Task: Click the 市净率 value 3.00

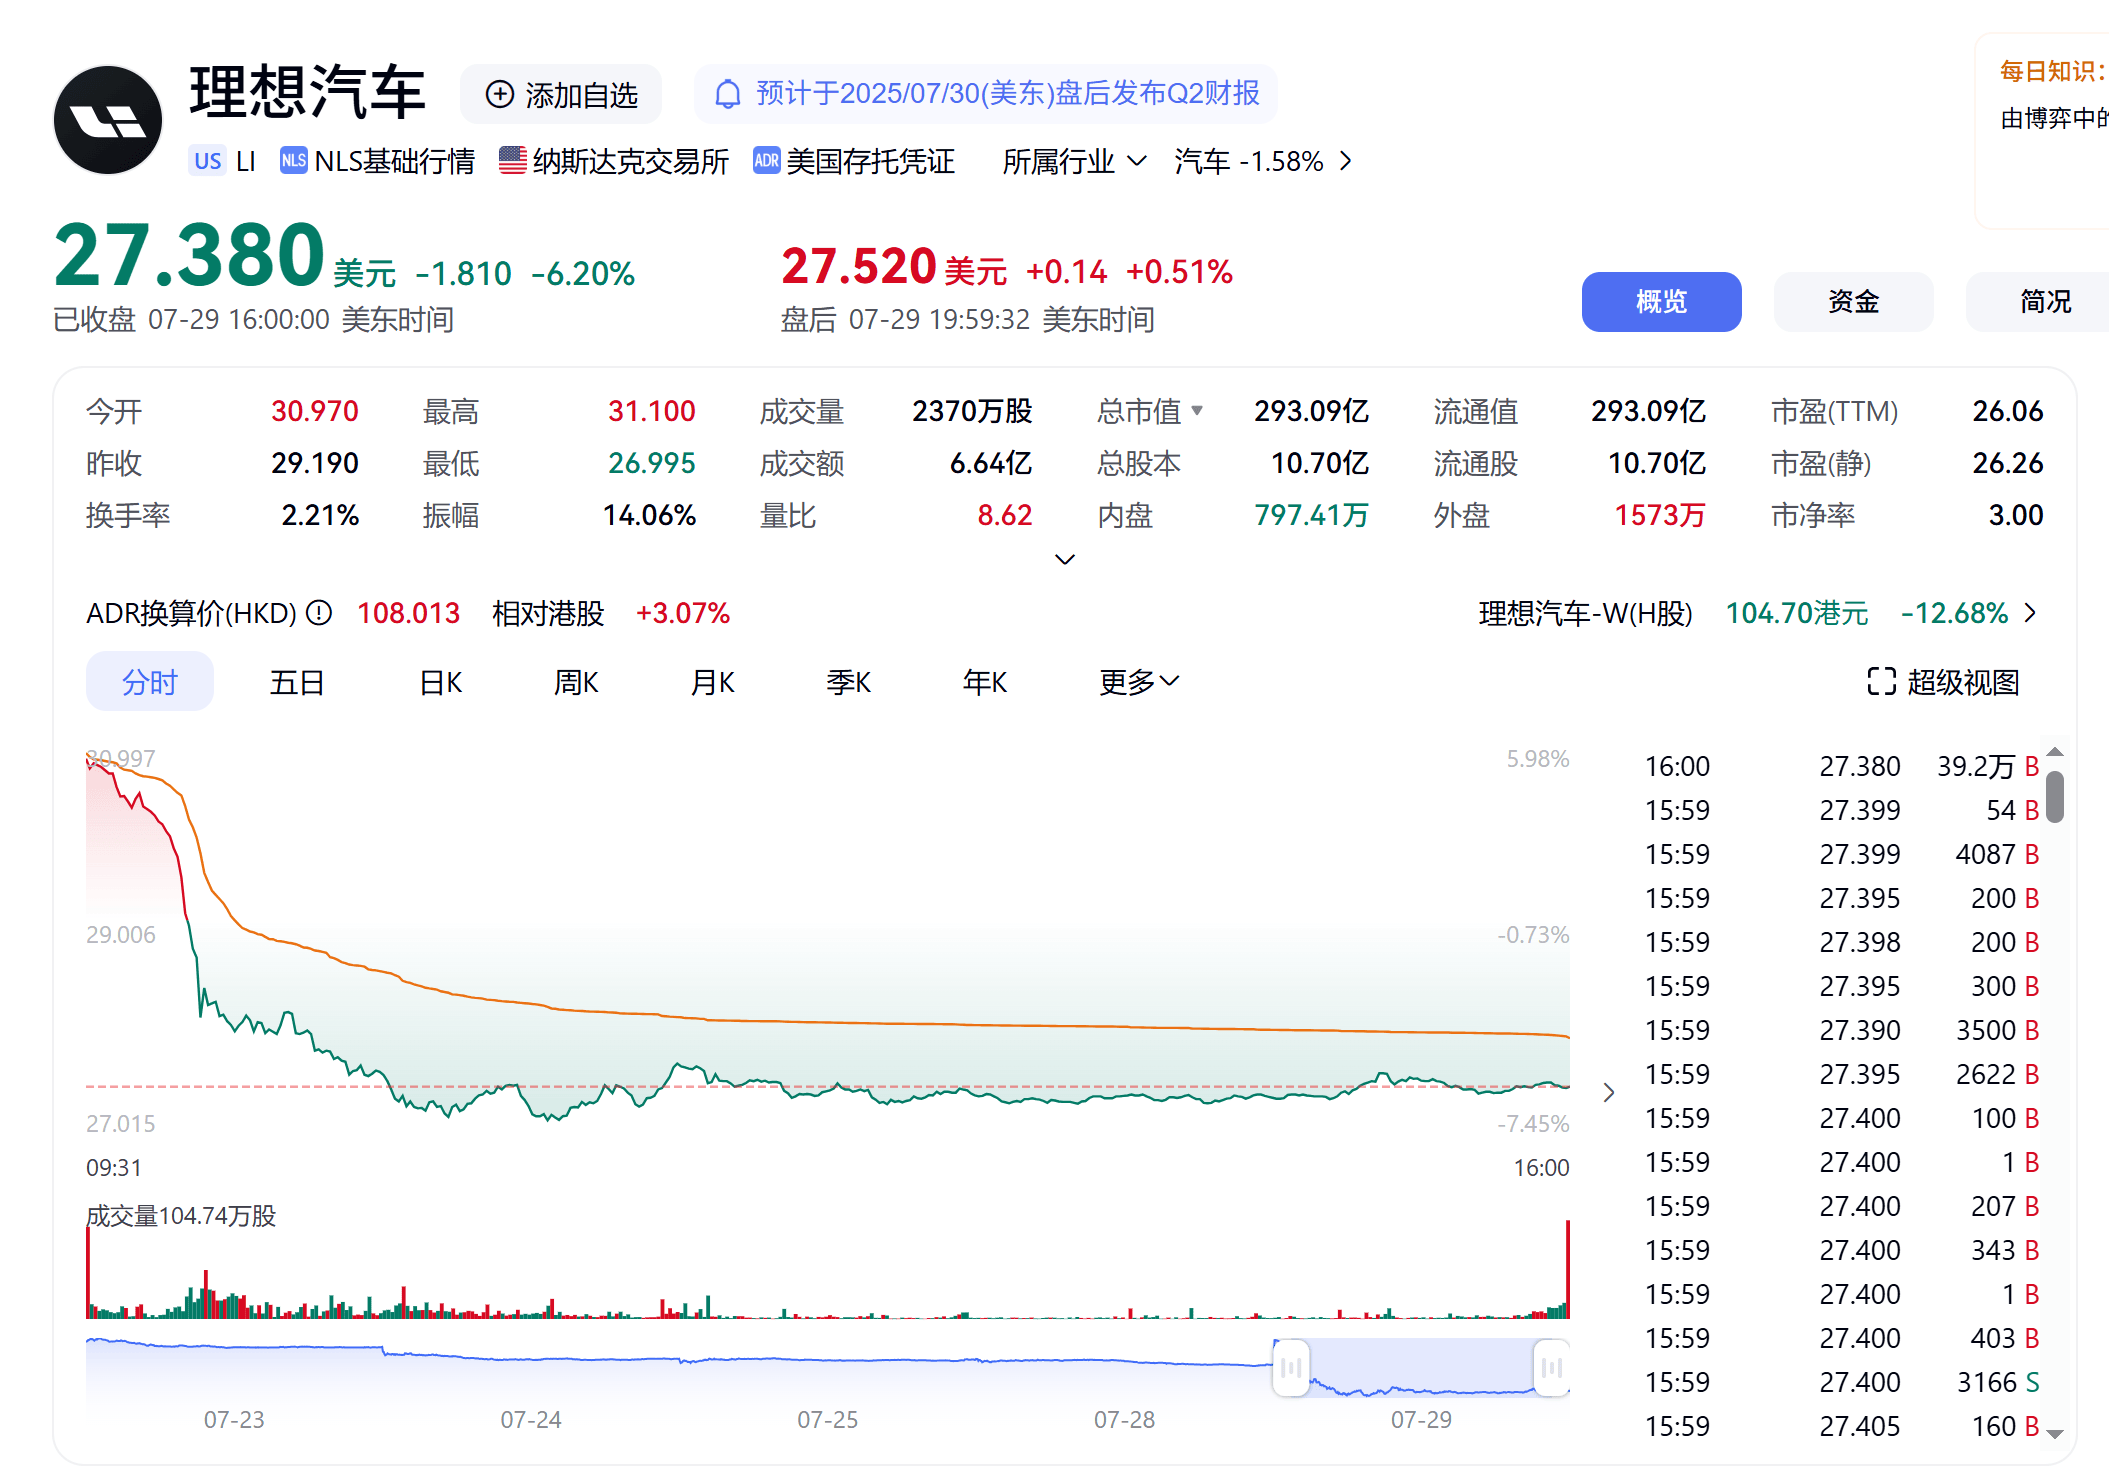Action: click(2015, 515)
